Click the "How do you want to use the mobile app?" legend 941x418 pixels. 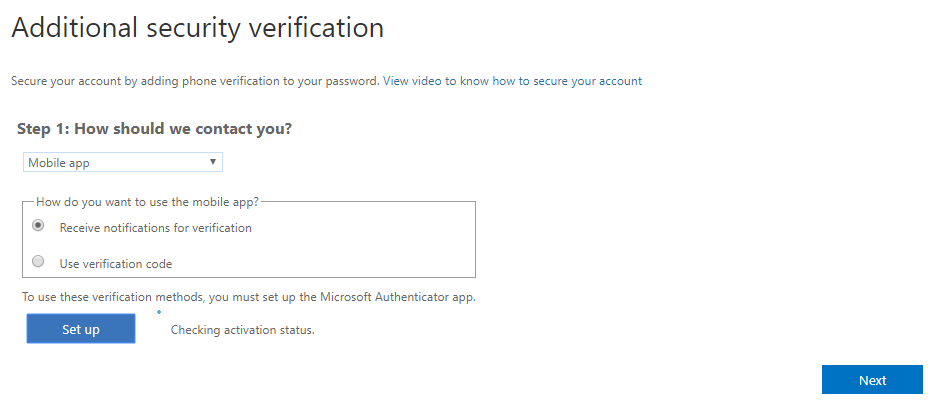147,201
